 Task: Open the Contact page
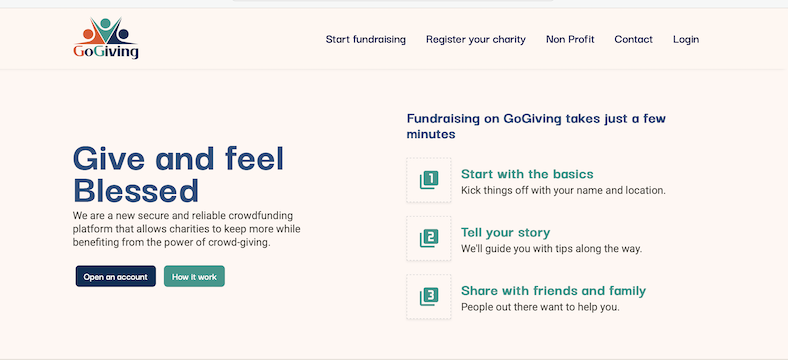coord(633,39)
